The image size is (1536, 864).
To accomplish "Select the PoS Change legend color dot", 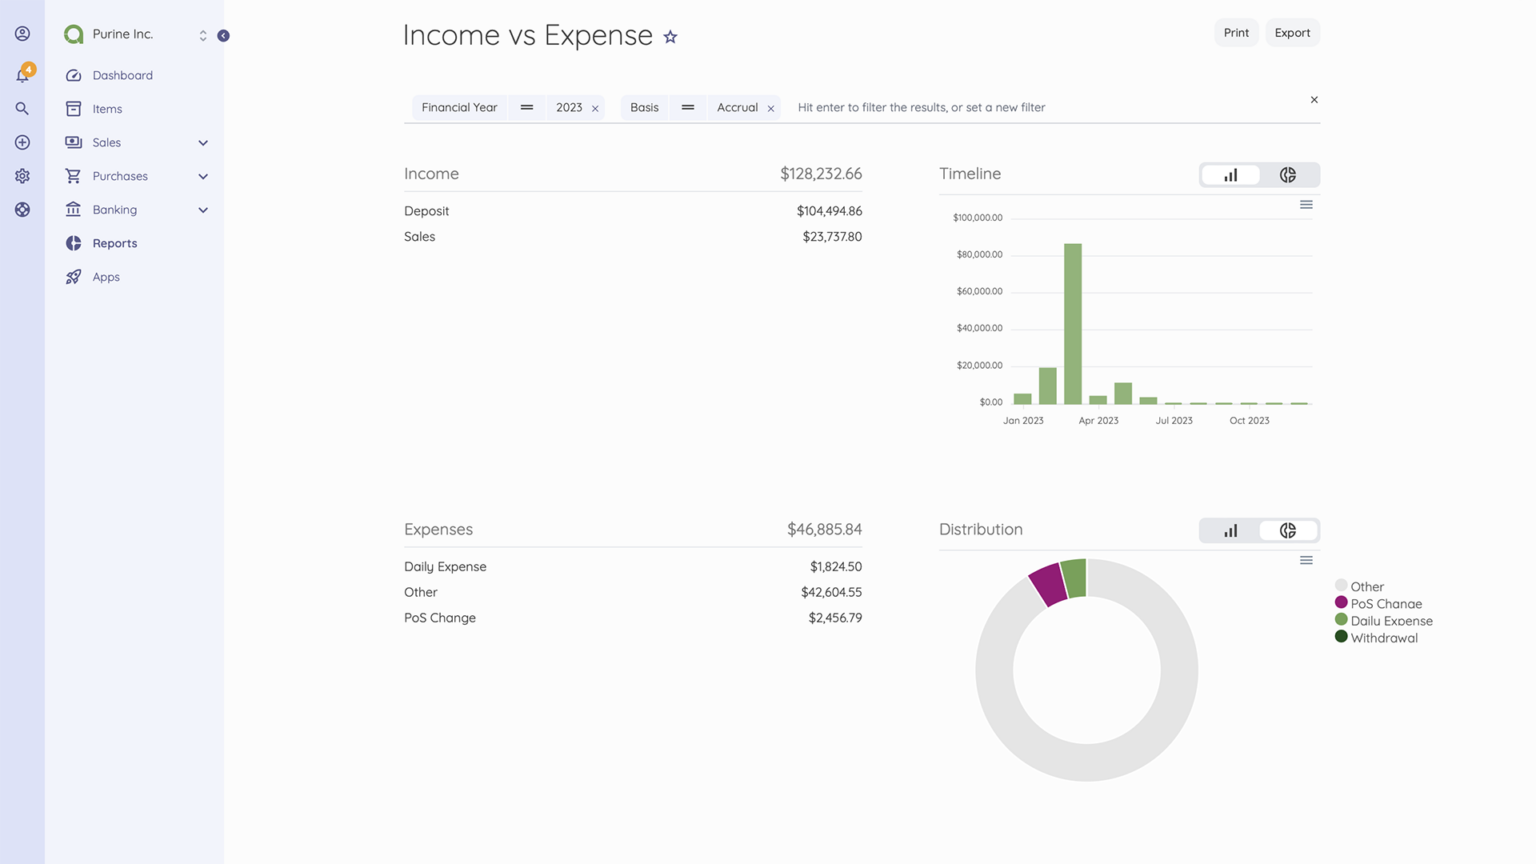I will click(x=1340, y=602).
